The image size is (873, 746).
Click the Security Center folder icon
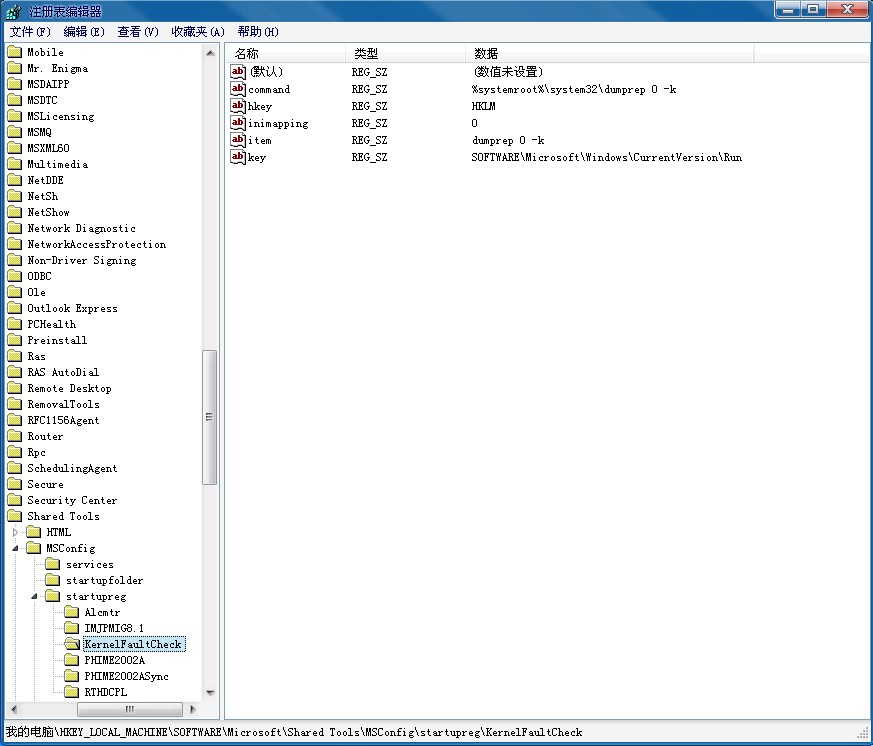click(14, 500)
